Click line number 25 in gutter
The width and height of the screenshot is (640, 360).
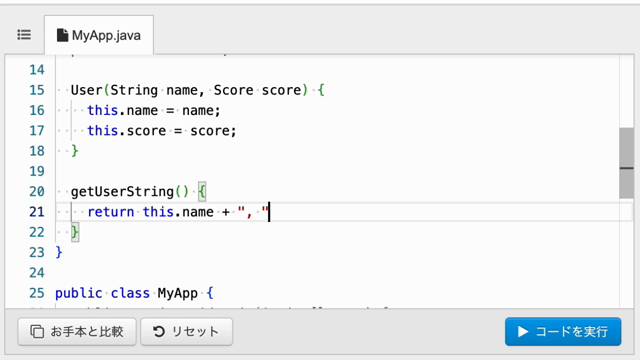click(37, 293)
